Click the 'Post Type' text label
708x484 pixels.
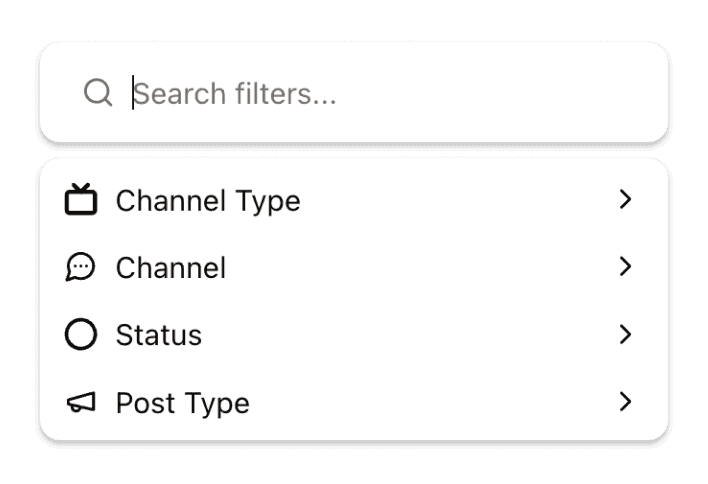coord(183,403)
